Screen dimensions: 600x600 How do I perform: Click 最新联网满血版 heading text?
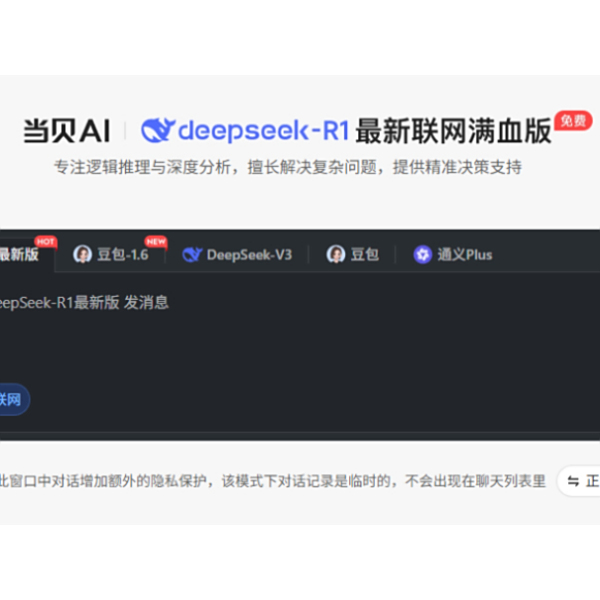(x=453, y=131)
